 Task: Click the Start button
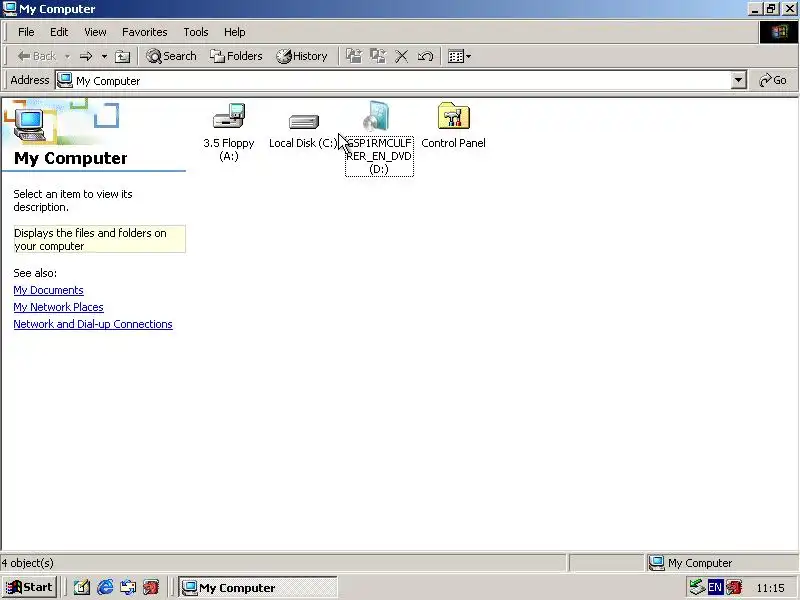(29, 587)
